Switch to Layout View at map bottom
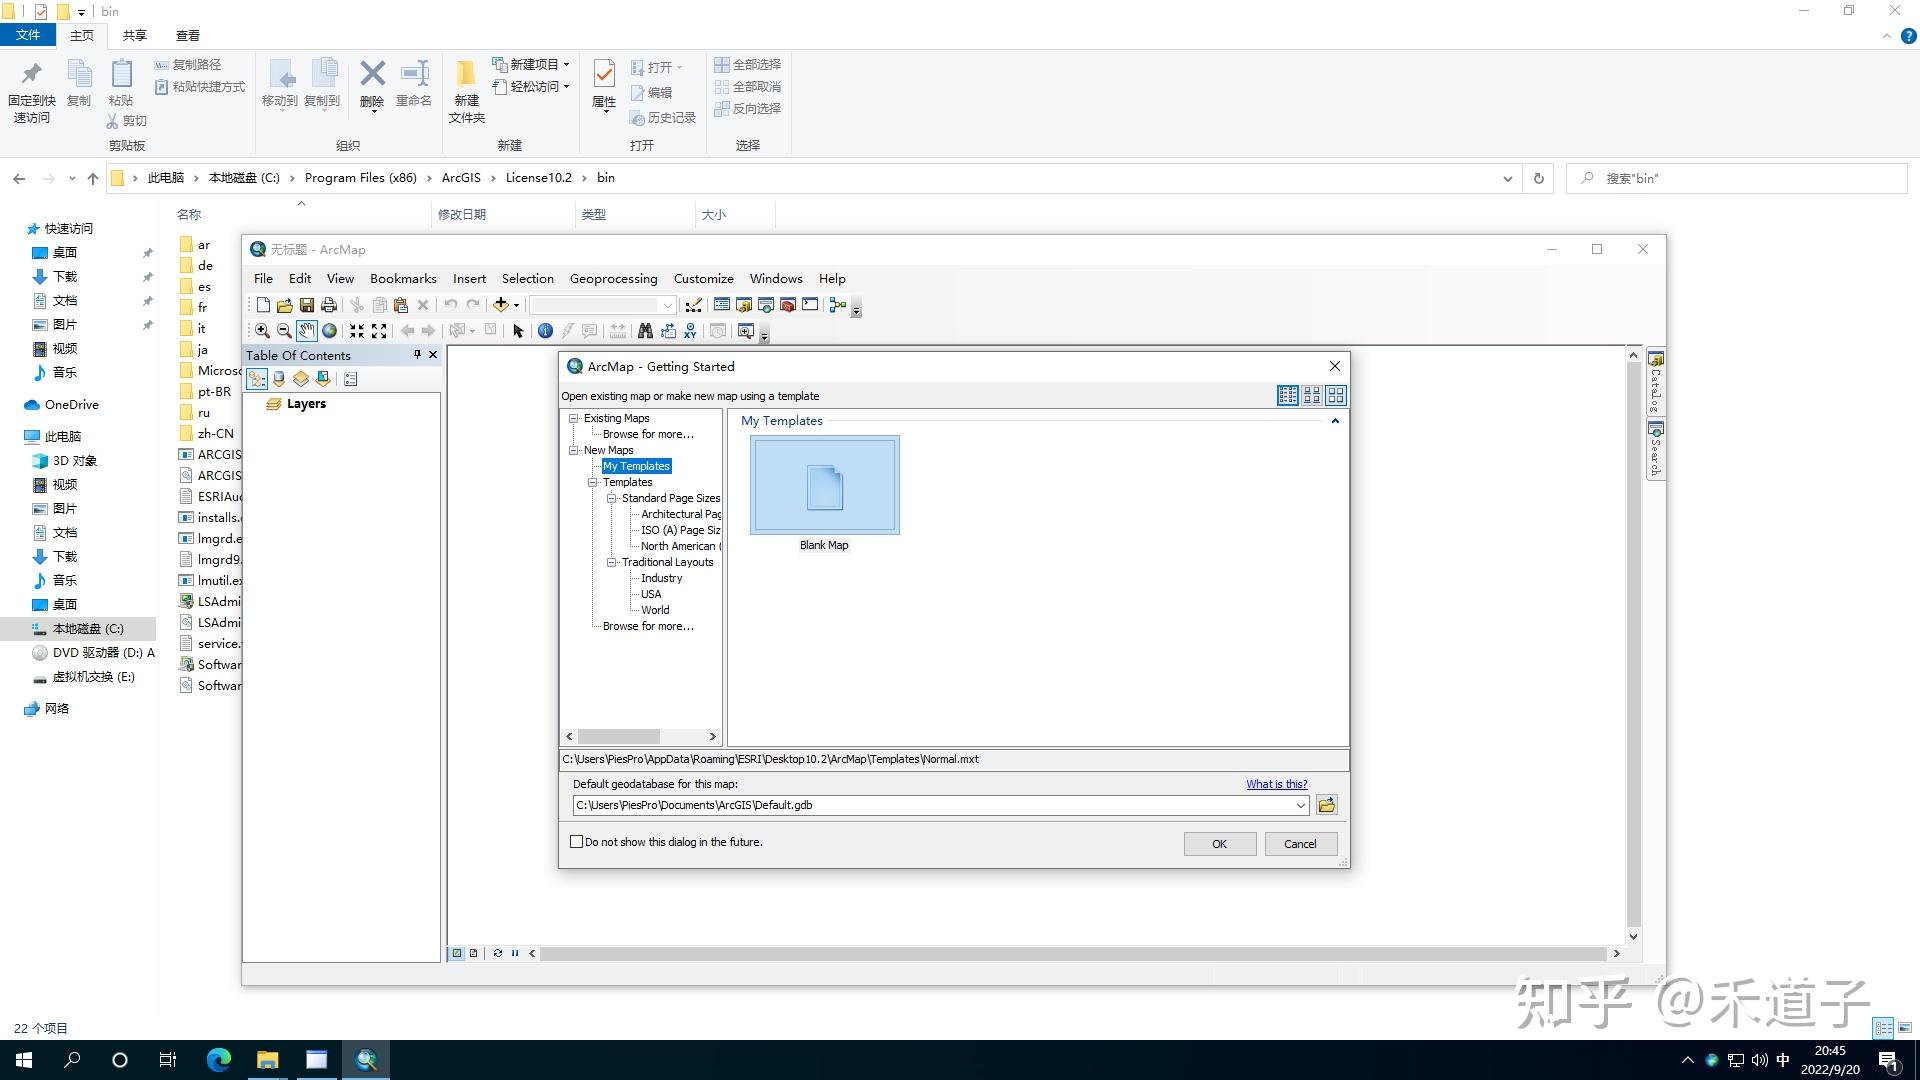Screen dimensions: 1920x1080 coord(474,953)
